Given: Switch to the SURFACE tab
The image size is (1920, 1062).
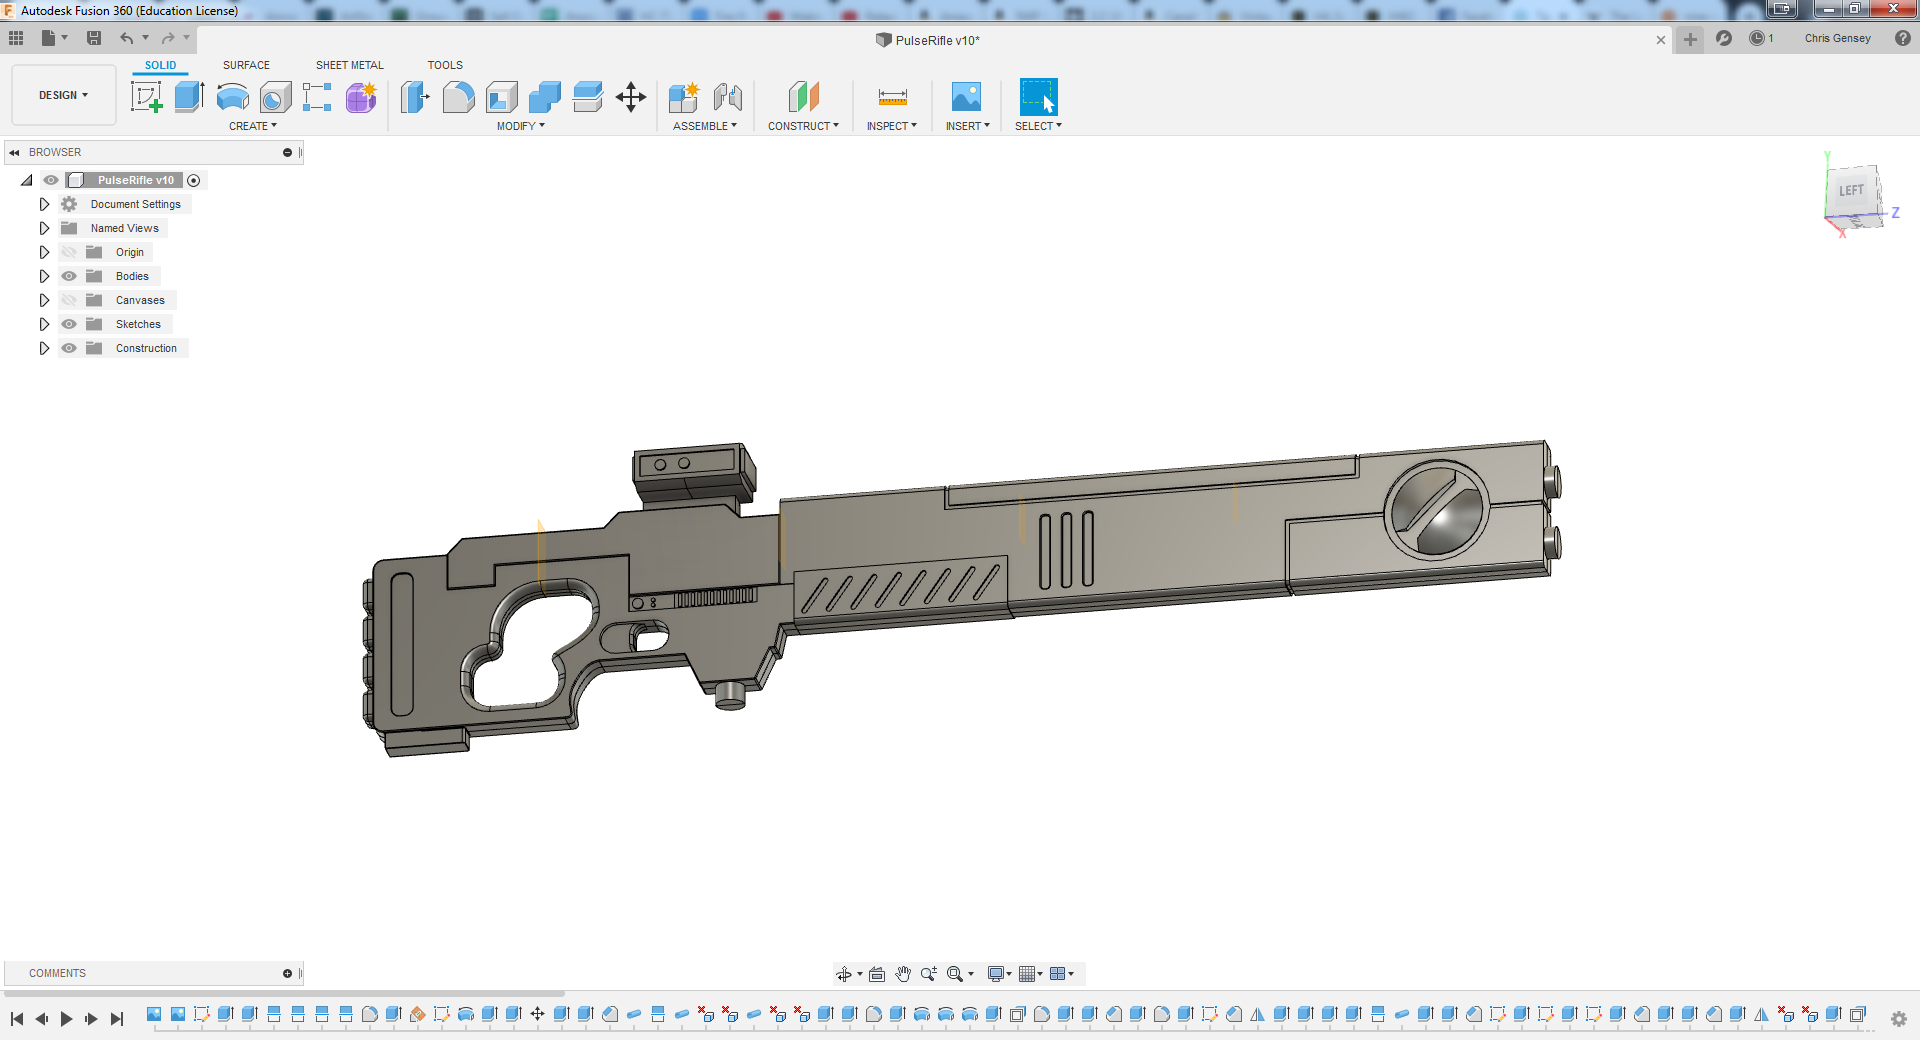Looking at the screenshot, I should (246, 65).
